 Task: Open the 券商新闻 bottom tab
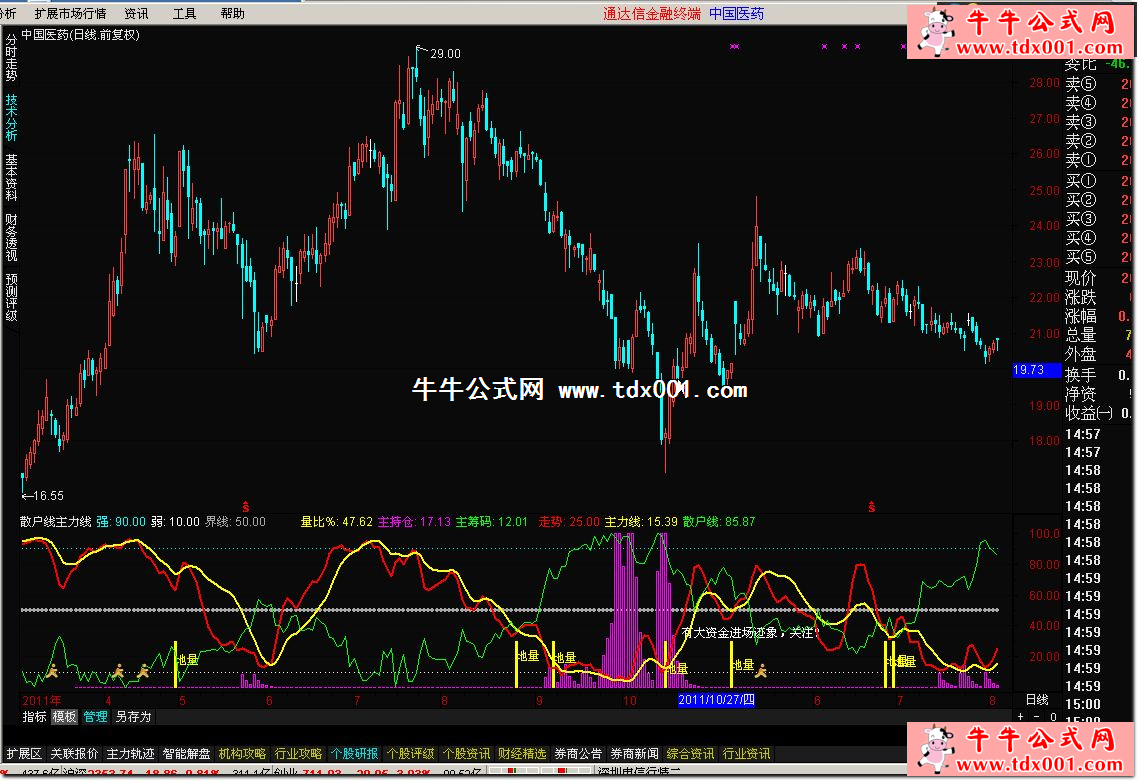(634, 753)
